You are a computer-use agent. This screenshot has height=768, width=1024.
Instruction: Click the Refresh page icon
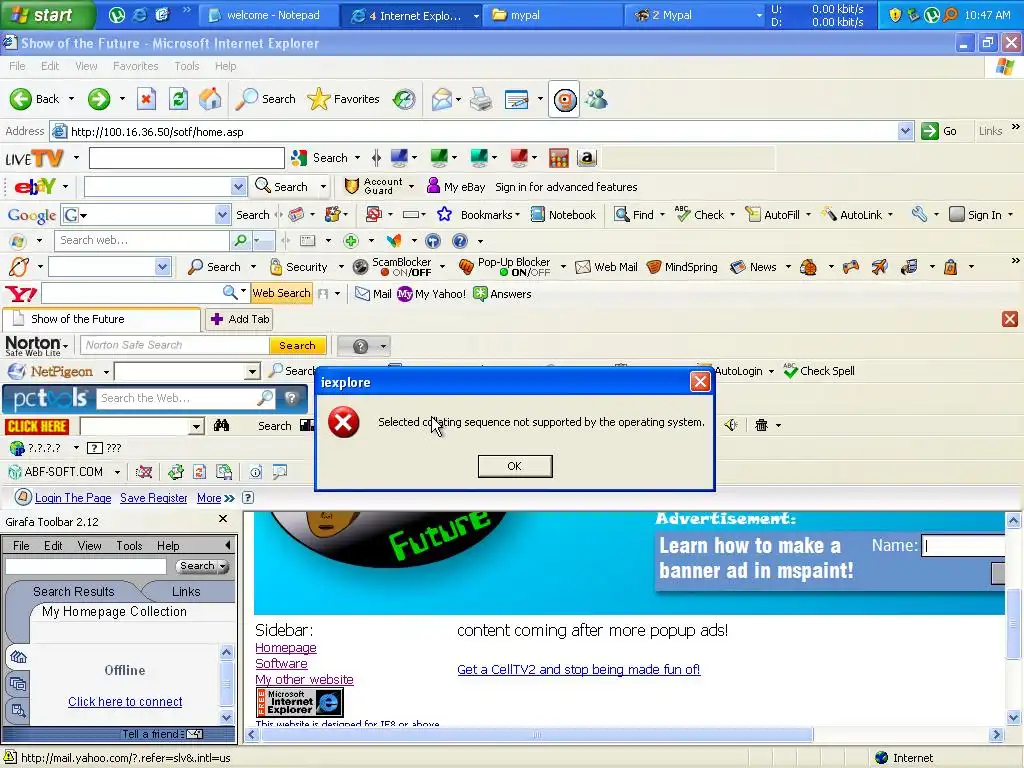(x=178, y=99)
